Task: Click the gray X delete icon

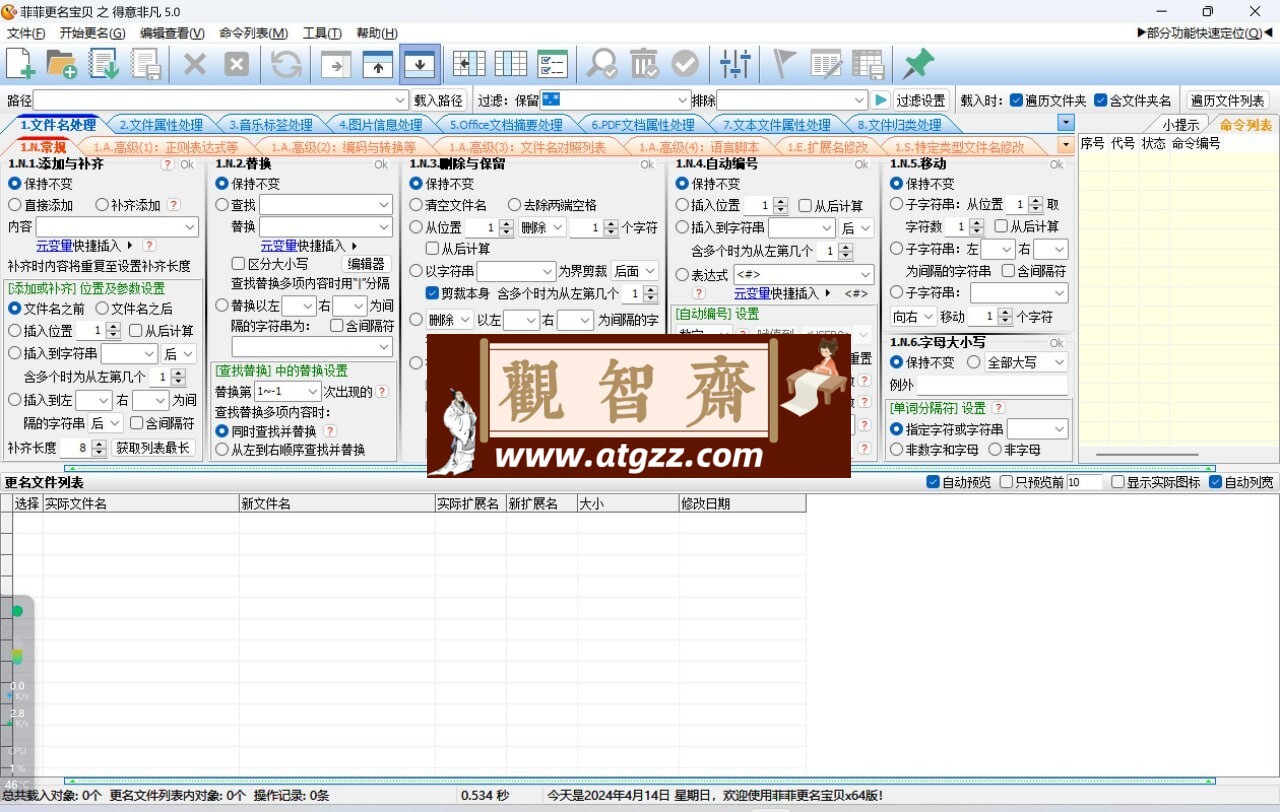Action: (195, 65)
